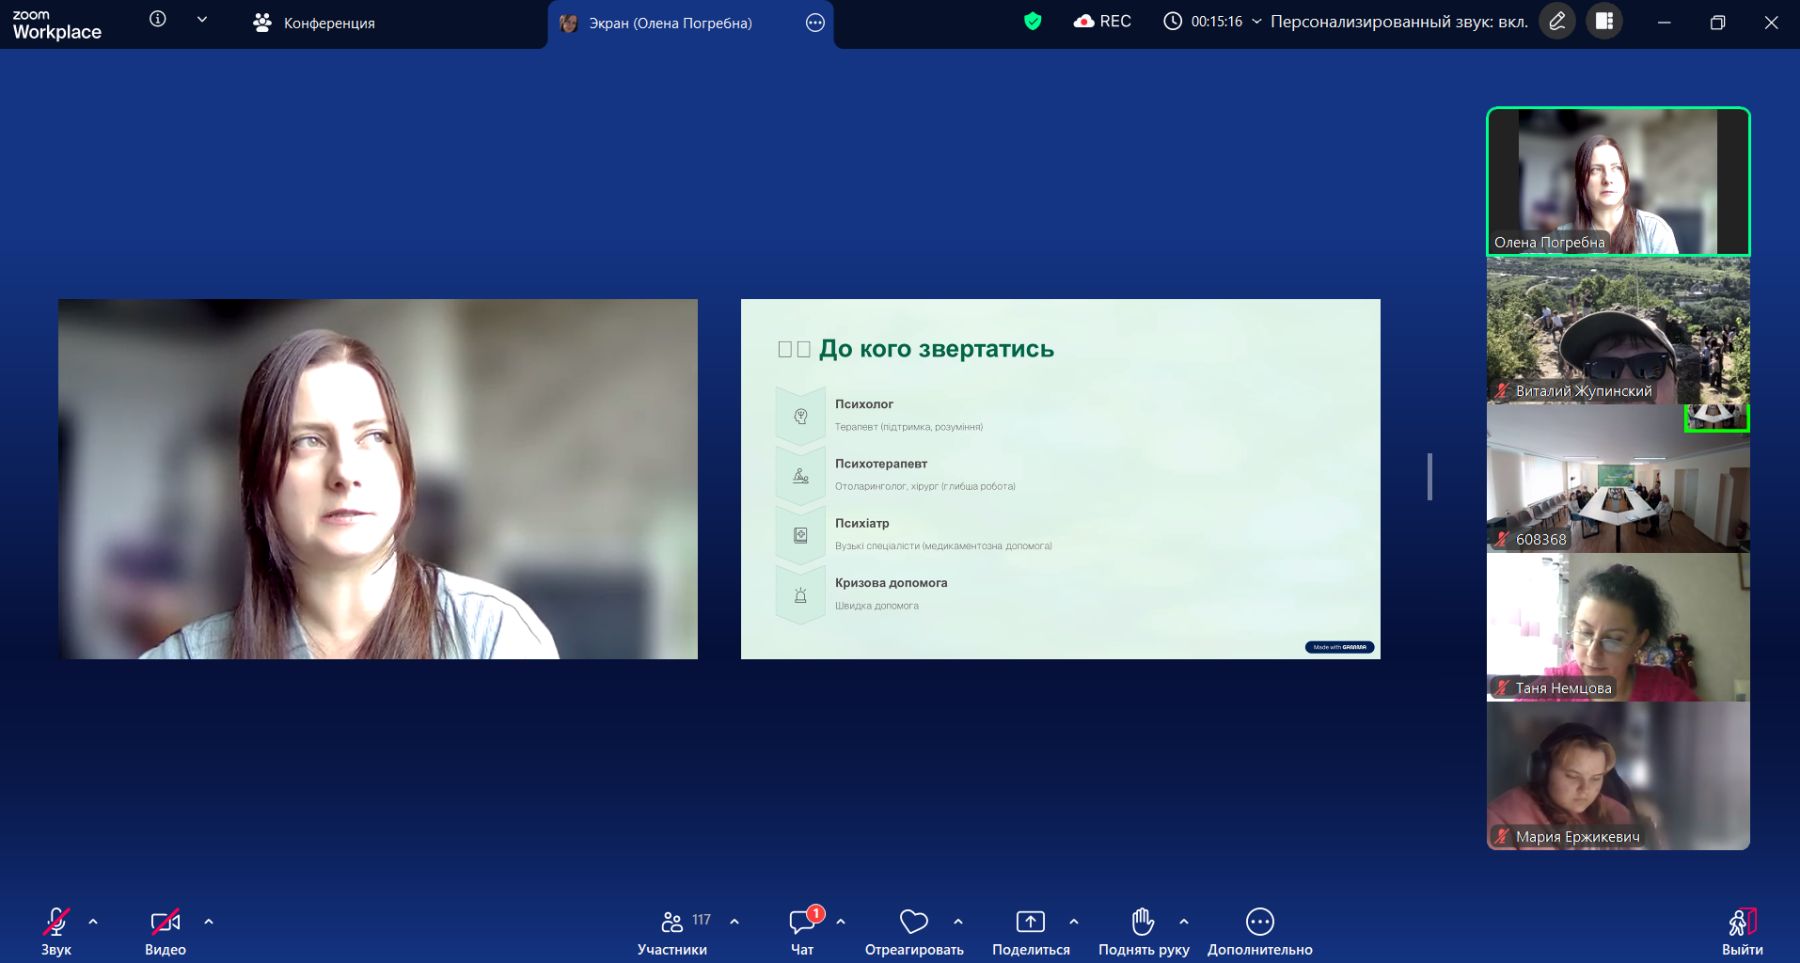The height and width of the screenshot is (963, 1800).
Task: Raise hand (Поднять руку)
Action: [x=1143, y=930]
